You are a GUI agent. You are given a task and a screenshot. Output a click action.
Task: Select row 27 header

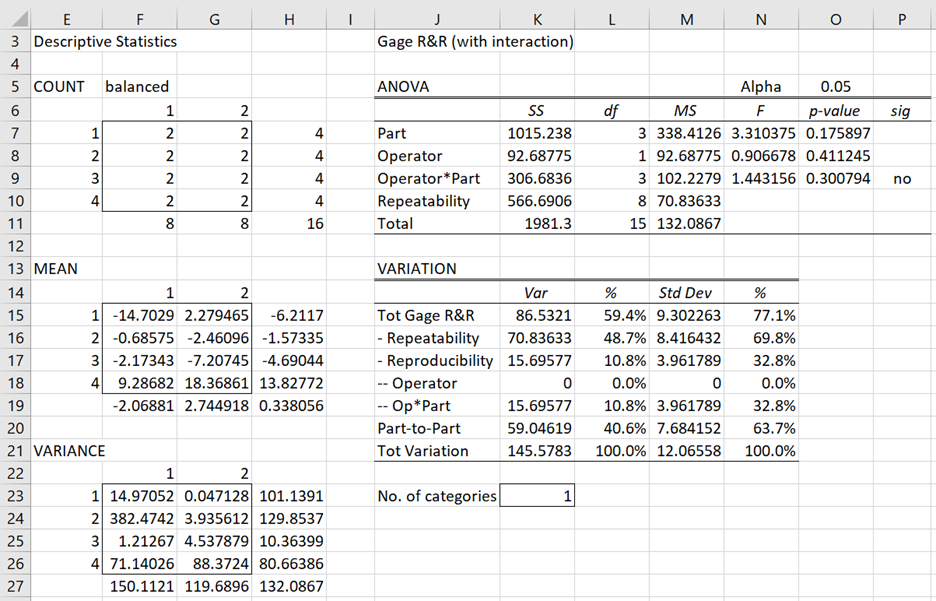tap(15, 586)
